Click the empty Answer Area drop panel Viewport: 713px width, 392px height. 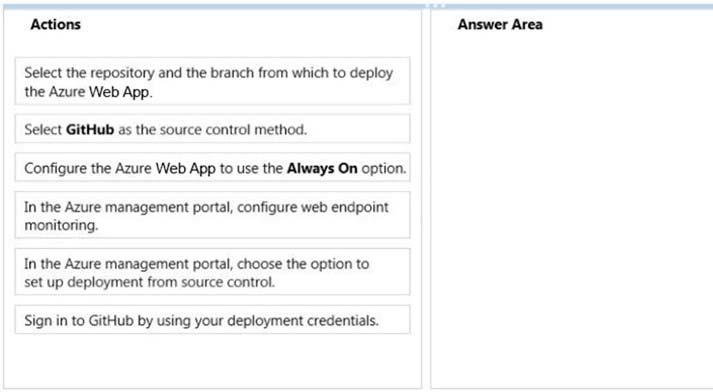pyautogui.click(x=572, y=211)
